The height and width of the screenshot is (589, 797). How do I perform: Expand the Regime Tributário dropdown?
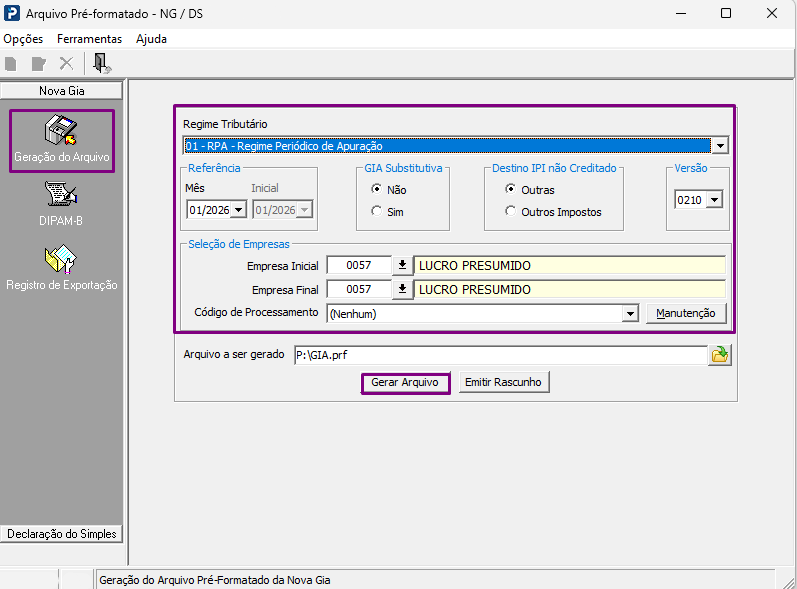coord(720,146)
